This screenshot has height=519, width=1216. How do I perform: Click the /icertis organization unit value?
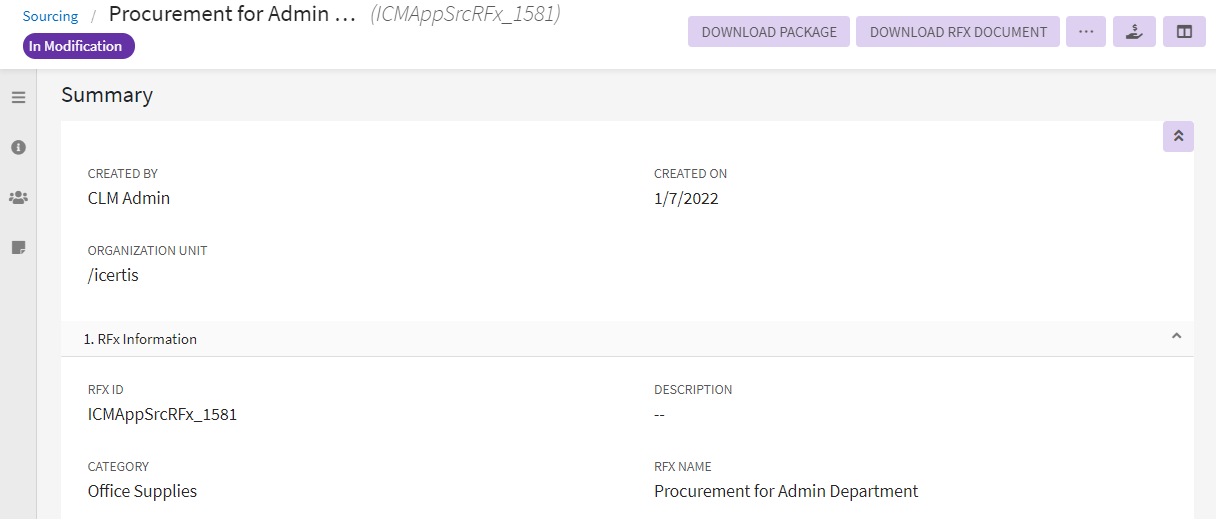113,275
